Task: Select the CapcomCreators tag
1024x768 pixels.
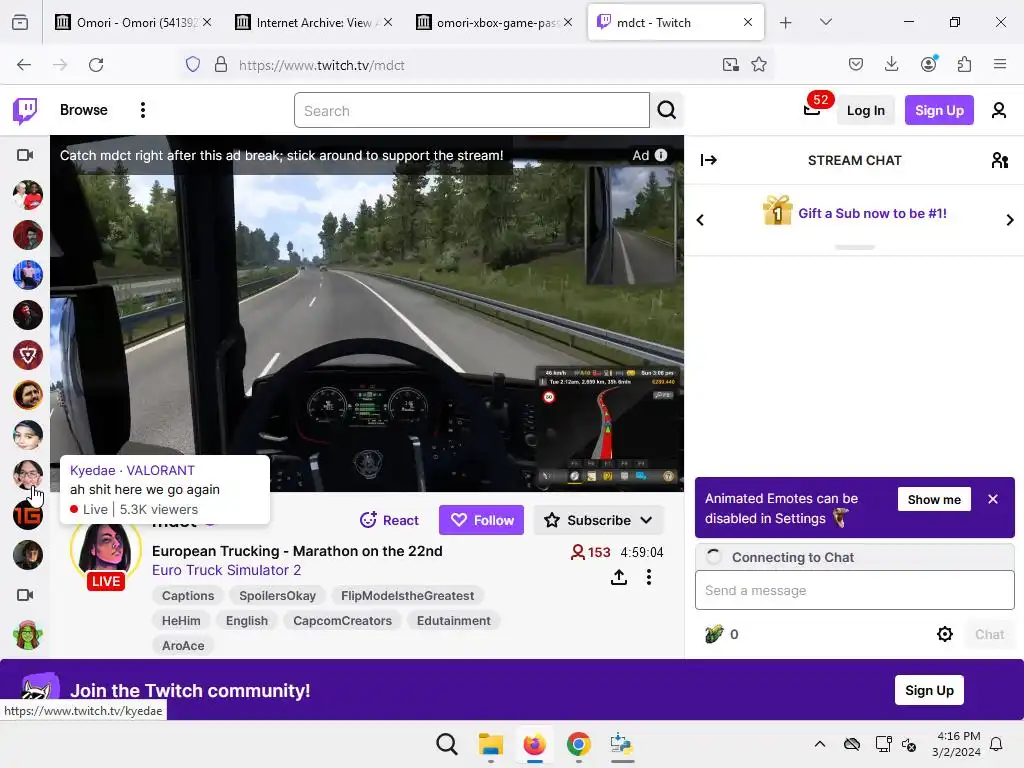Action: [x=342, y=620]
